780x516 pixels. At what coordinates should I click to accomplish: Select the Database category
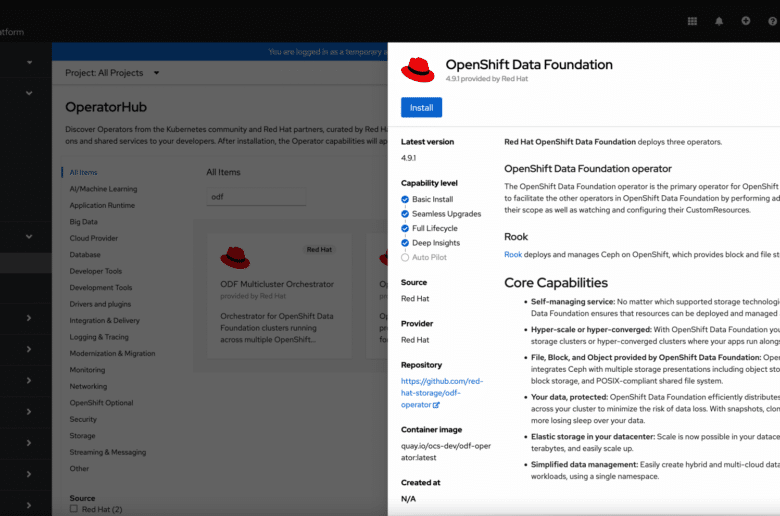click(85, 254)
